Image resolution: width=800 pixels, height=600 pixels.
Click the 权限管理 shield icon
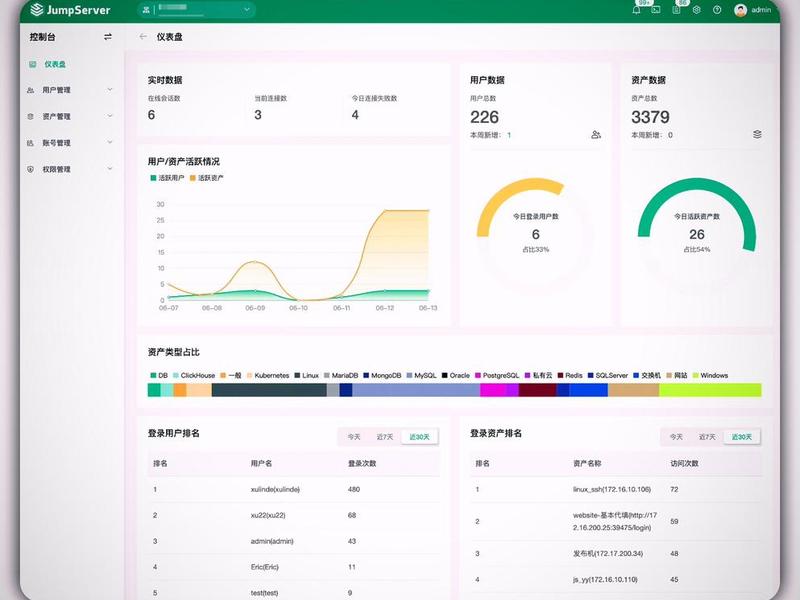(x=31, y=169)
